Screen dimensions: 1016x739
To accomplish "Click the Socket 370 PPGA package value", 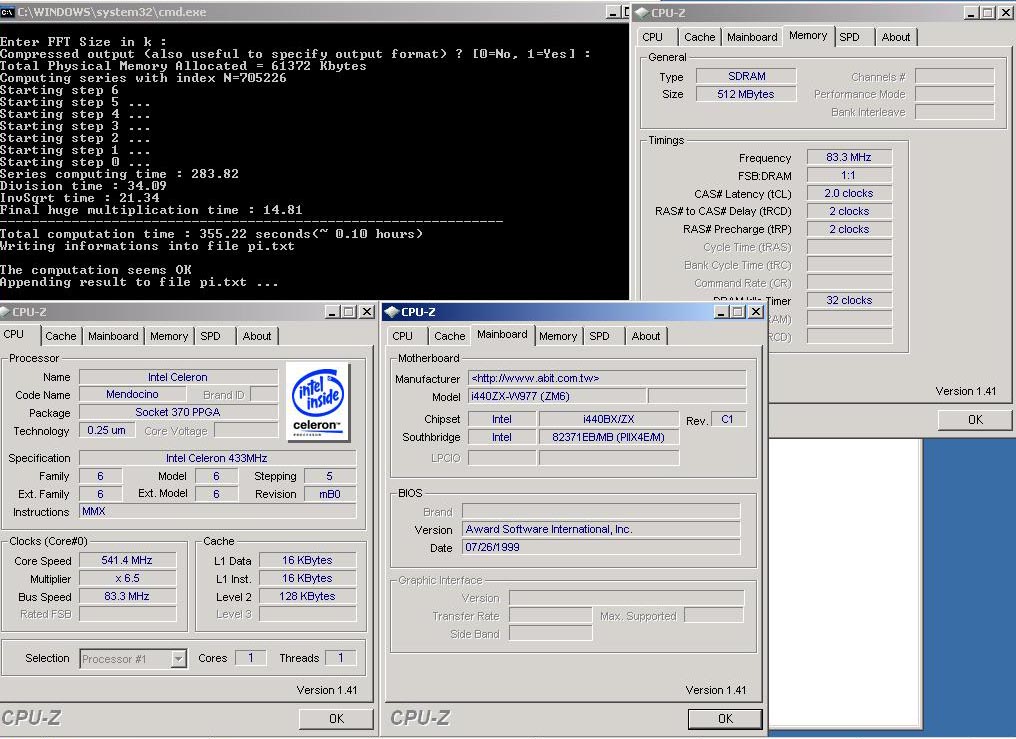I will pyautogui.click(x=178, y=413).
